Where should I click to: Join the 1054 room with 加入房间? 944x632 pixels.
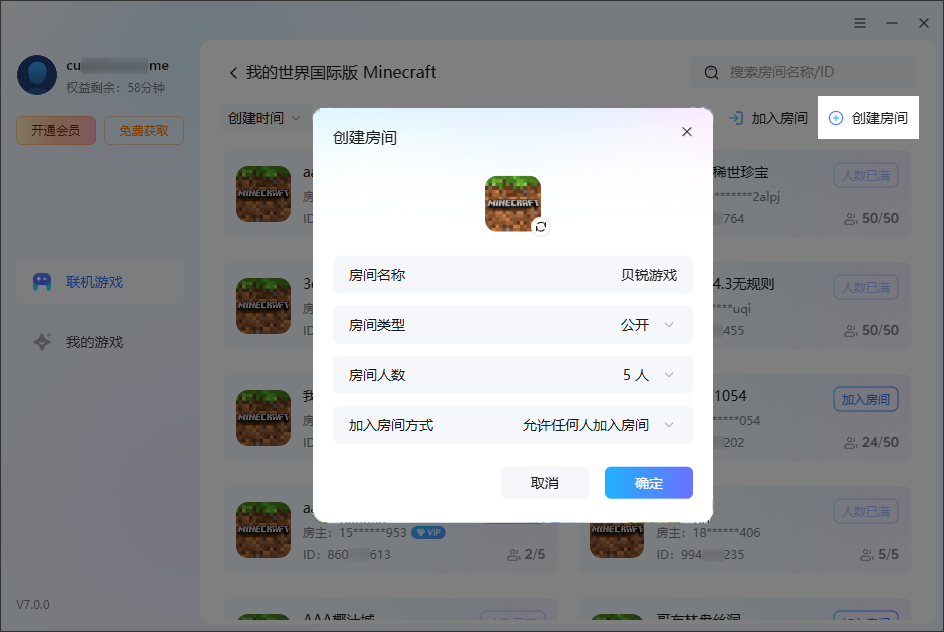(866, 399)
